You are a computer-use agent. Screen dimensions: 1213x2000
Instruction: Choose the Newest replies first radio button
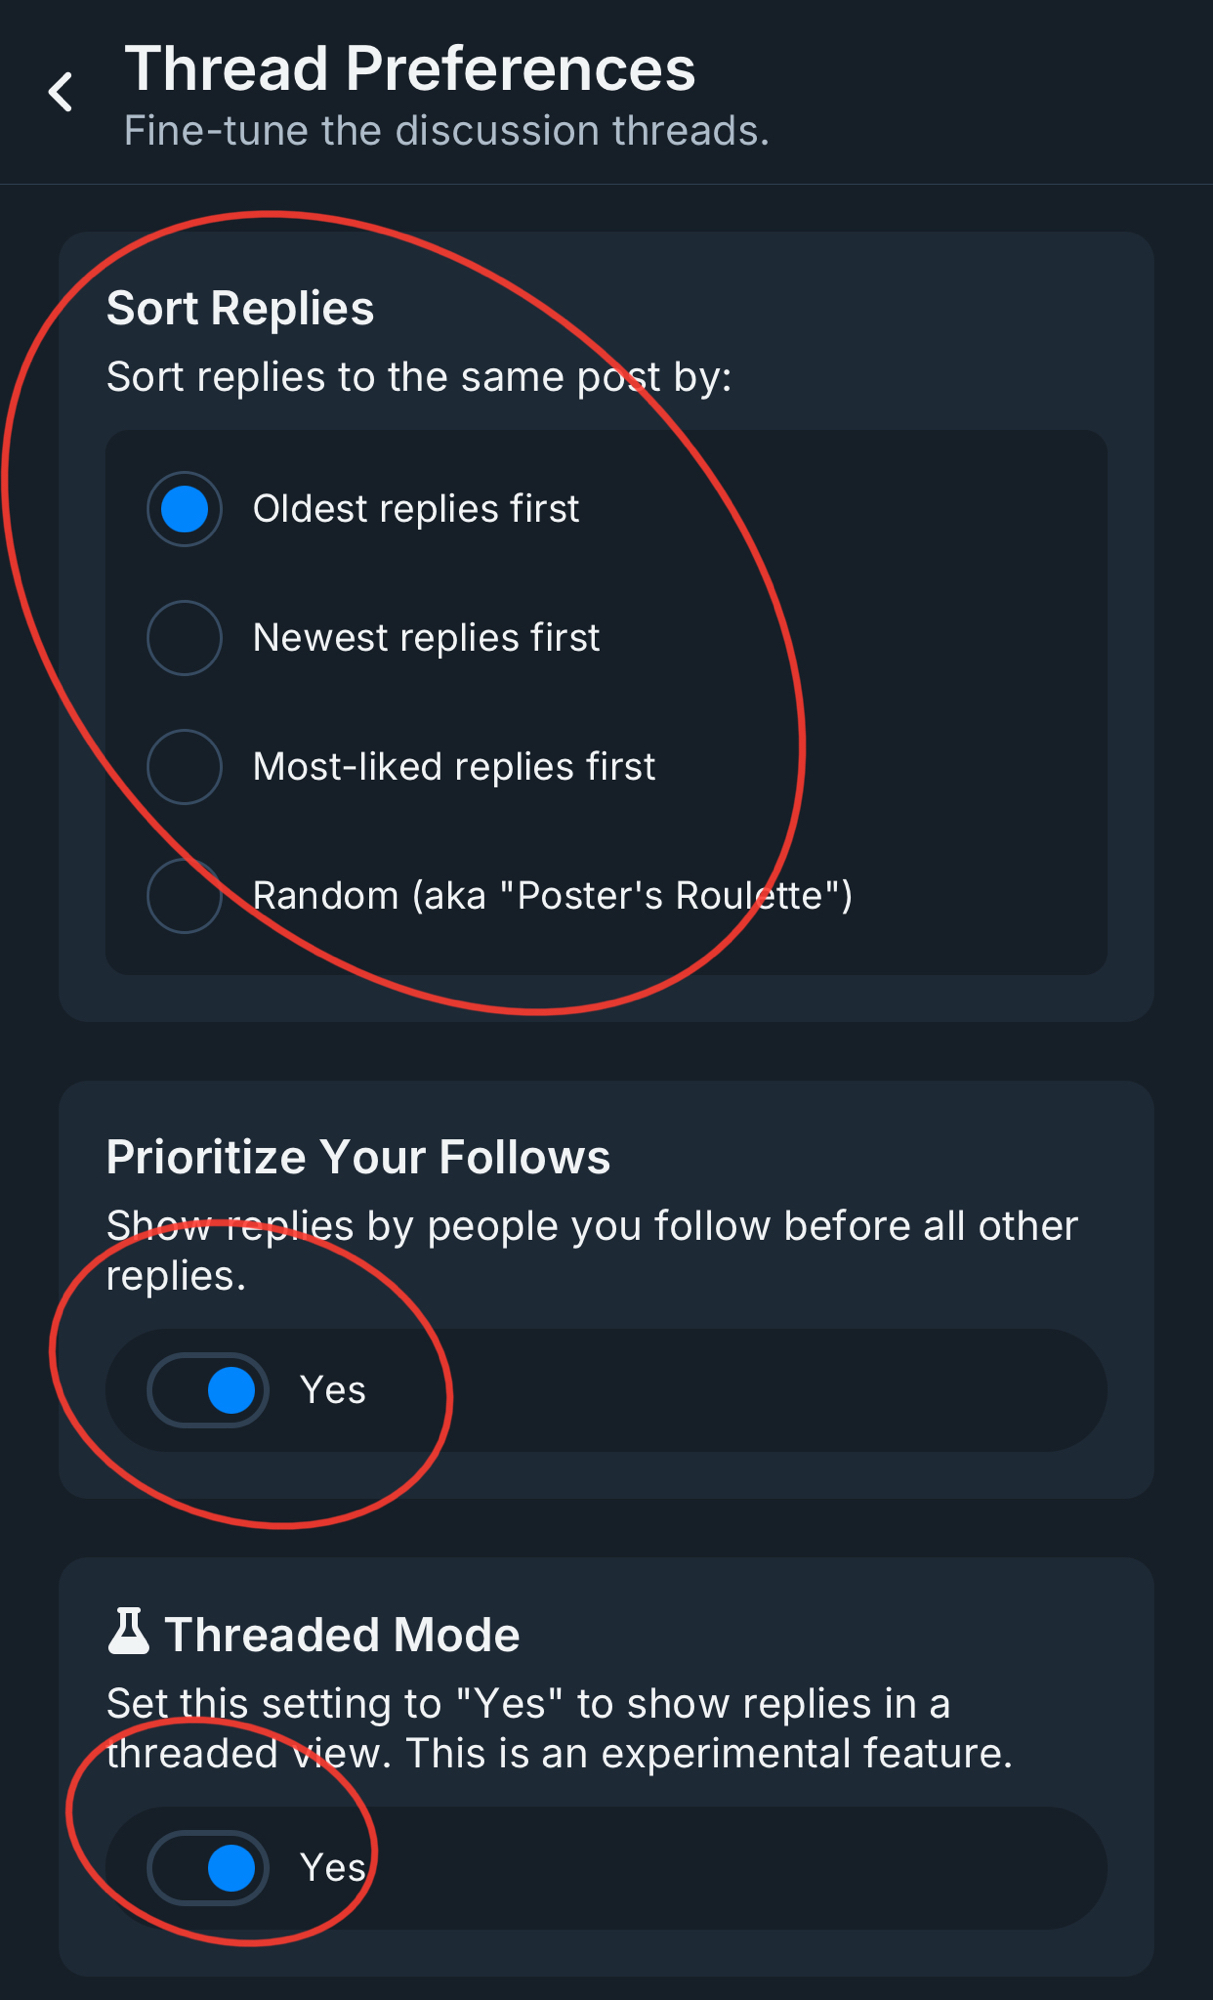(x=184, y=638)
